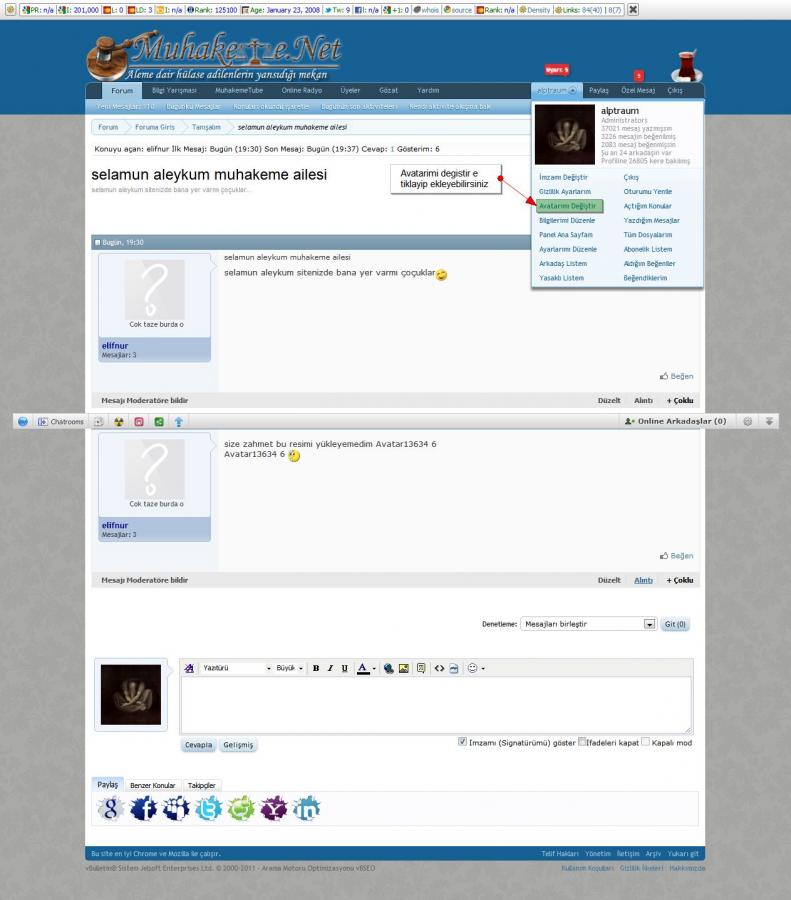Expand the font size Büyük dropdown
The image size is (791, 900).
click(290, 668)
